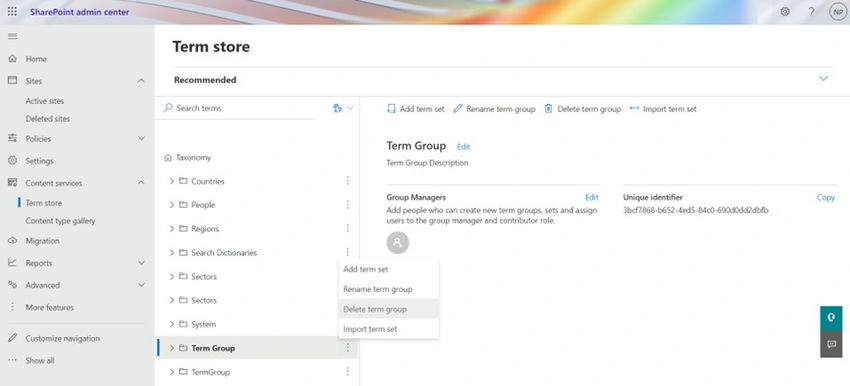
Task: Open Deleted sites page
Action: 48,118
